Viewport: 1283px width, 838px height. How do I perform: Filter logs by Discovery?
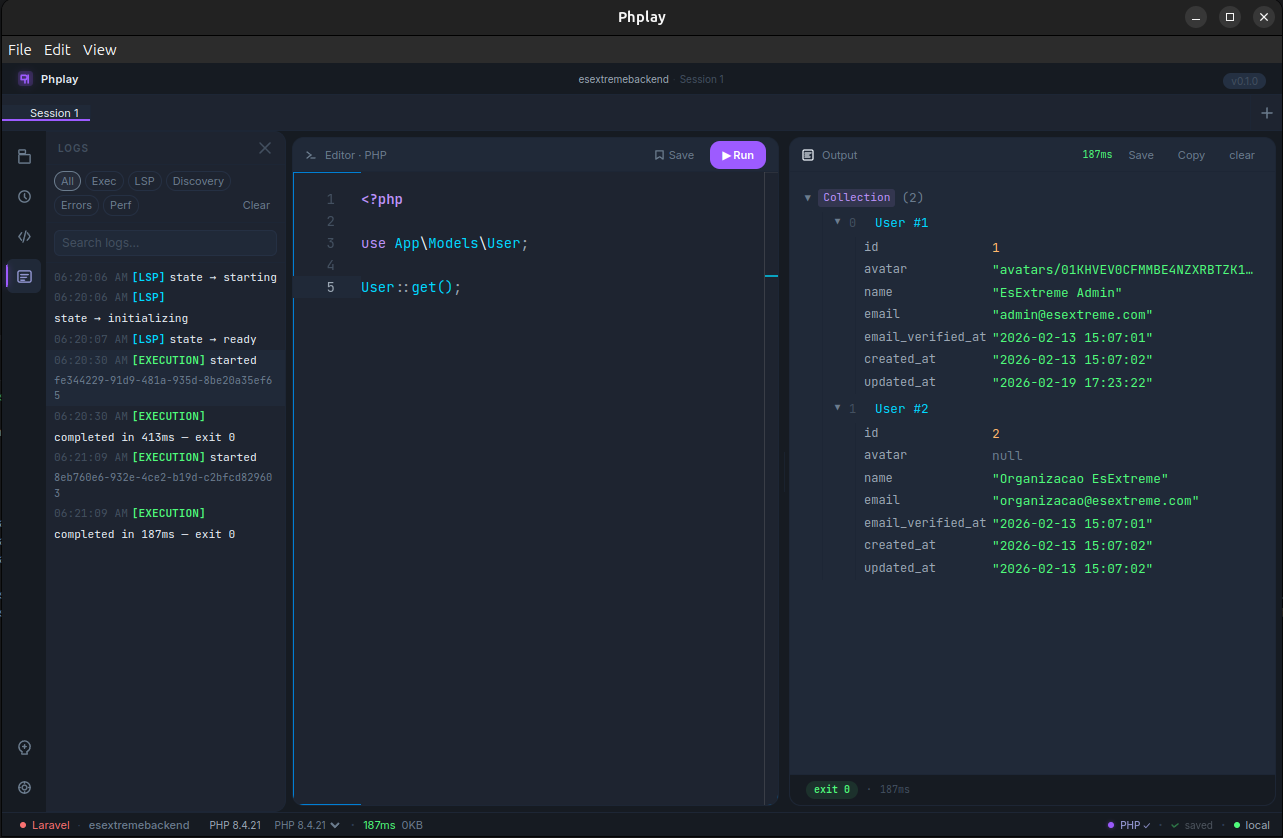pos(198,181)
